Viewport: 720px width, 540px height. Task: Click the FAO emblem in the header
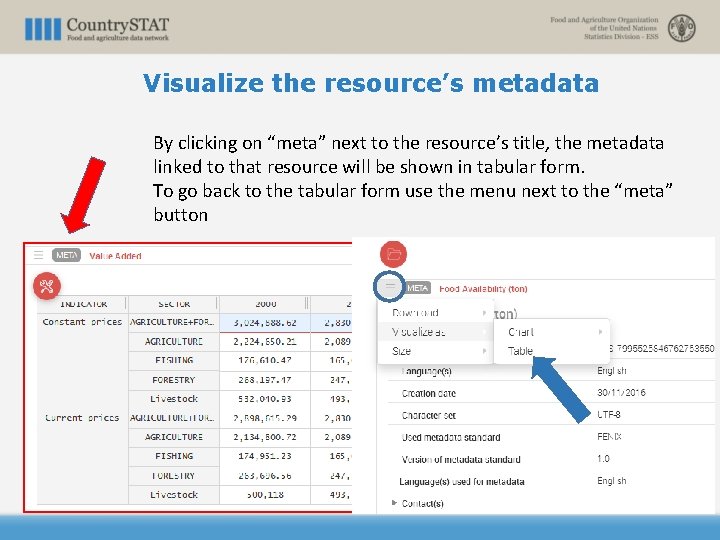[x=681, y=28]
